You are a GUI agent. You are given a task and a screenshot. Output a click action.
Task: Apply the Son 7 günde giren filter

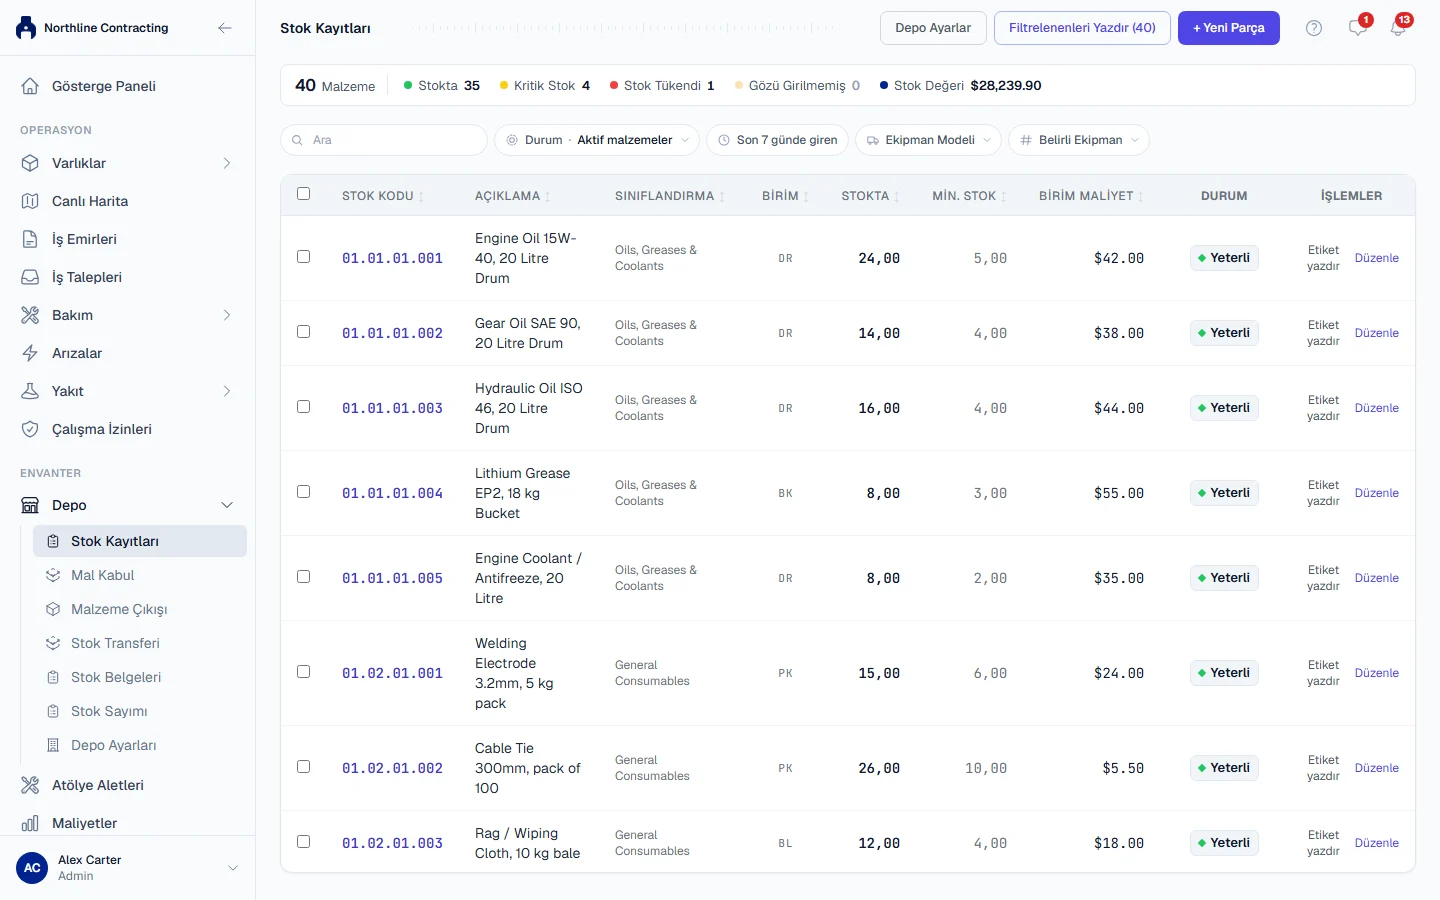coord(778,140)
